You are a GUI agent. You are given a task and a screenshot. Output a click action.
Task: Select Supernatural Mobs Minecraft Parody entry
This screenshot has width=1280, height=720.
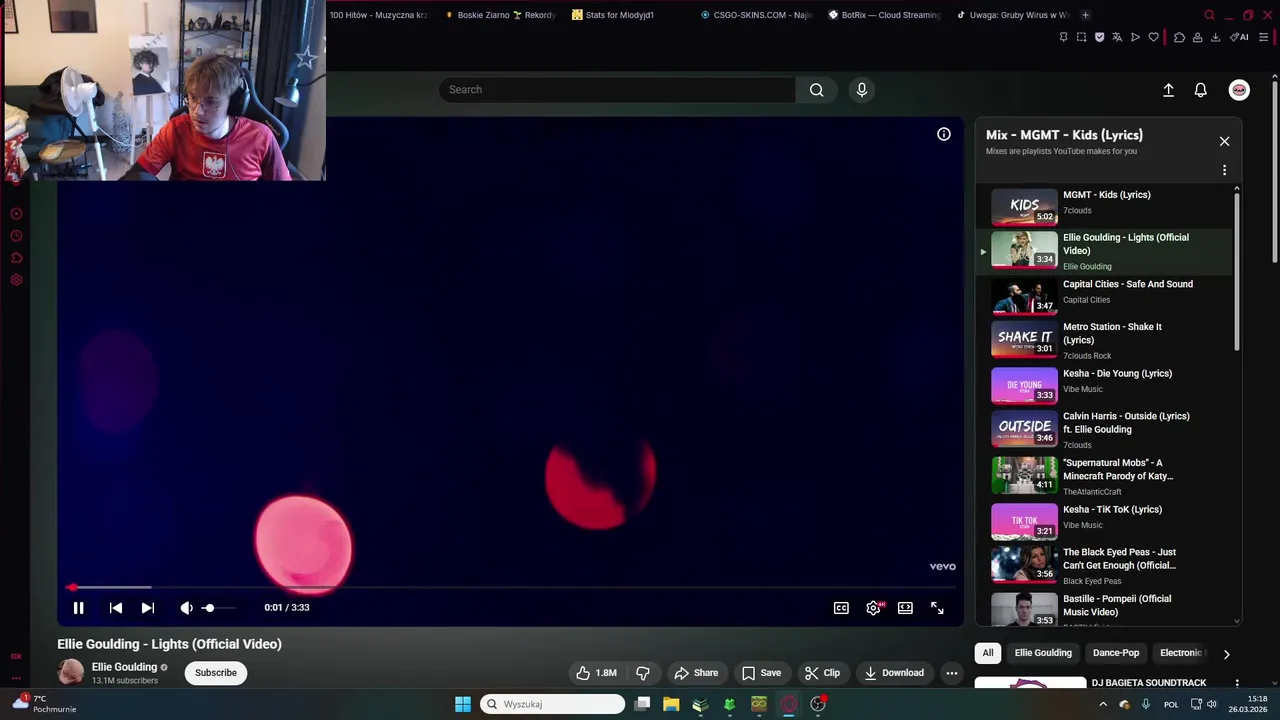click(1105, 476)
